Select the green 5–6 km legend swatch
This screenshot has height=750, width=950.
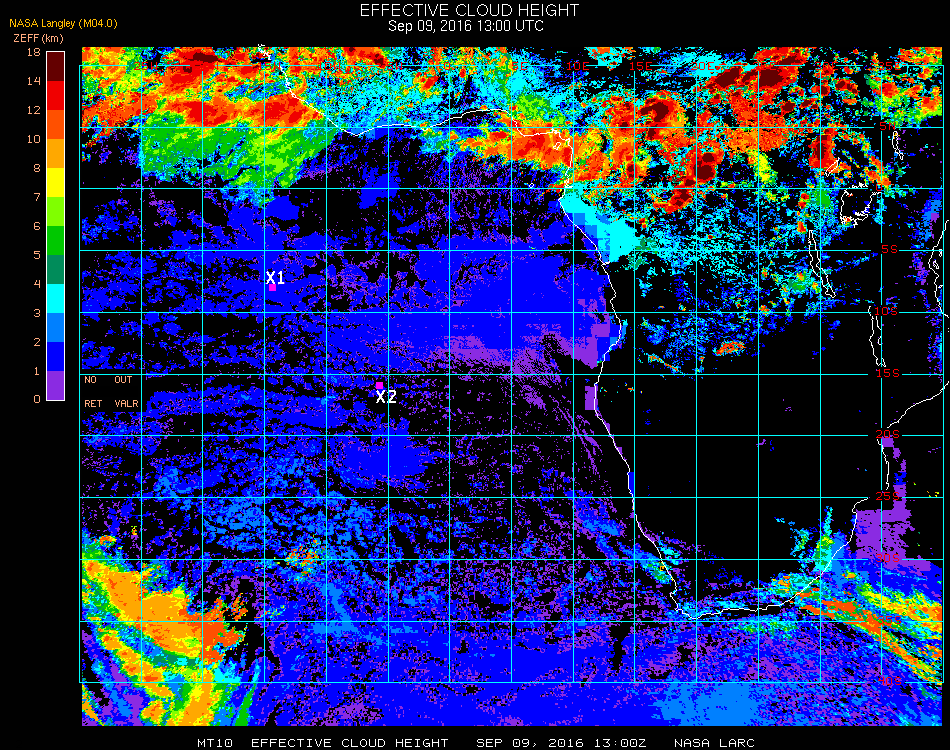click(56, 241)
